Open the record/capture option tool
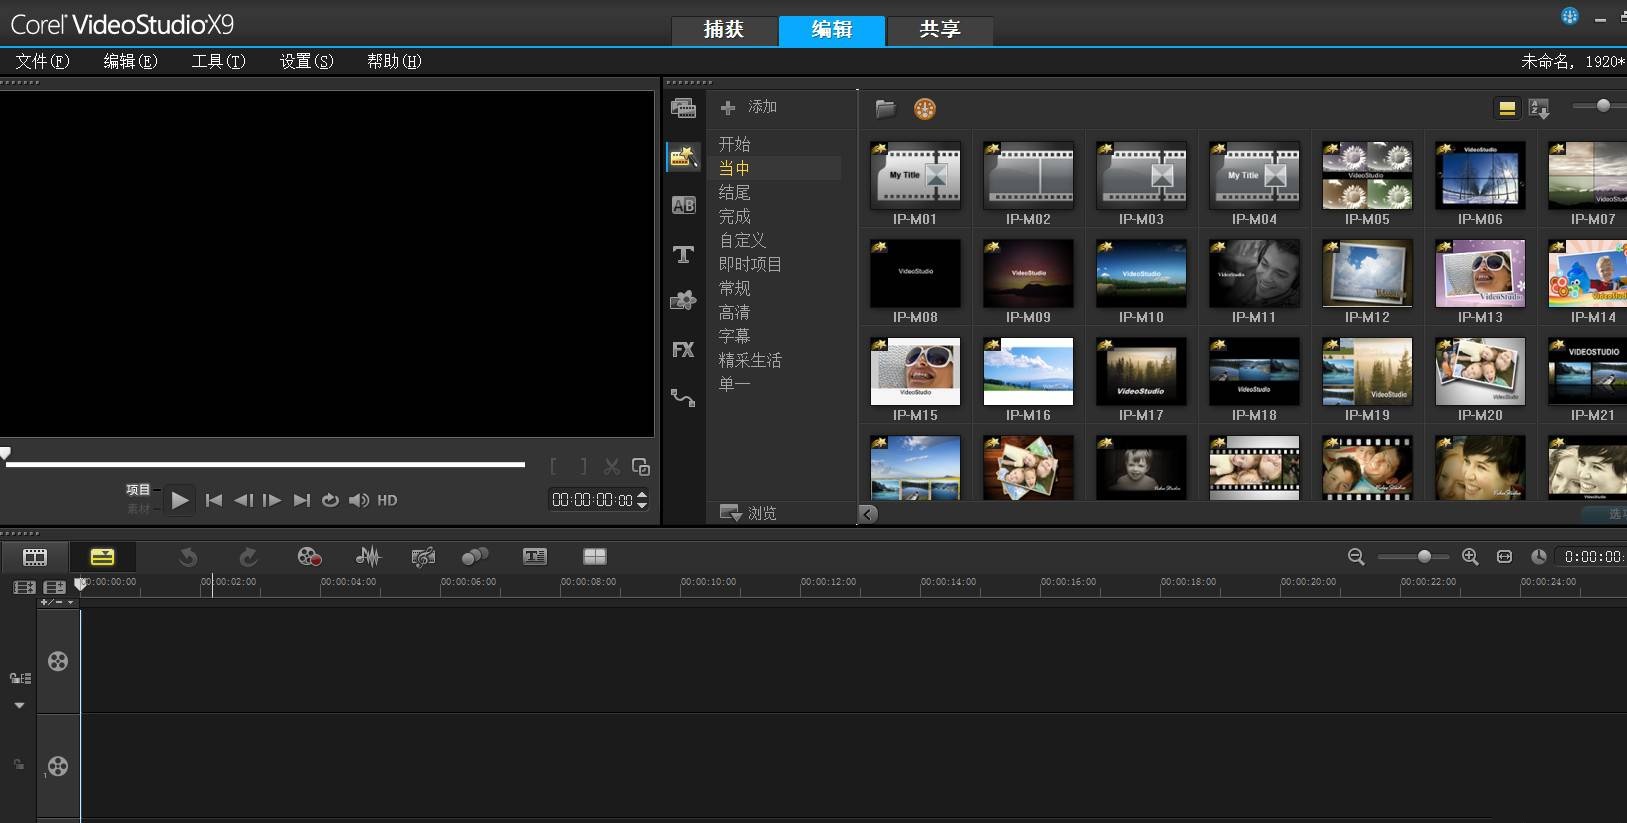The height and width of the screenshot is (823, 1627). click(x=309, y=557)
